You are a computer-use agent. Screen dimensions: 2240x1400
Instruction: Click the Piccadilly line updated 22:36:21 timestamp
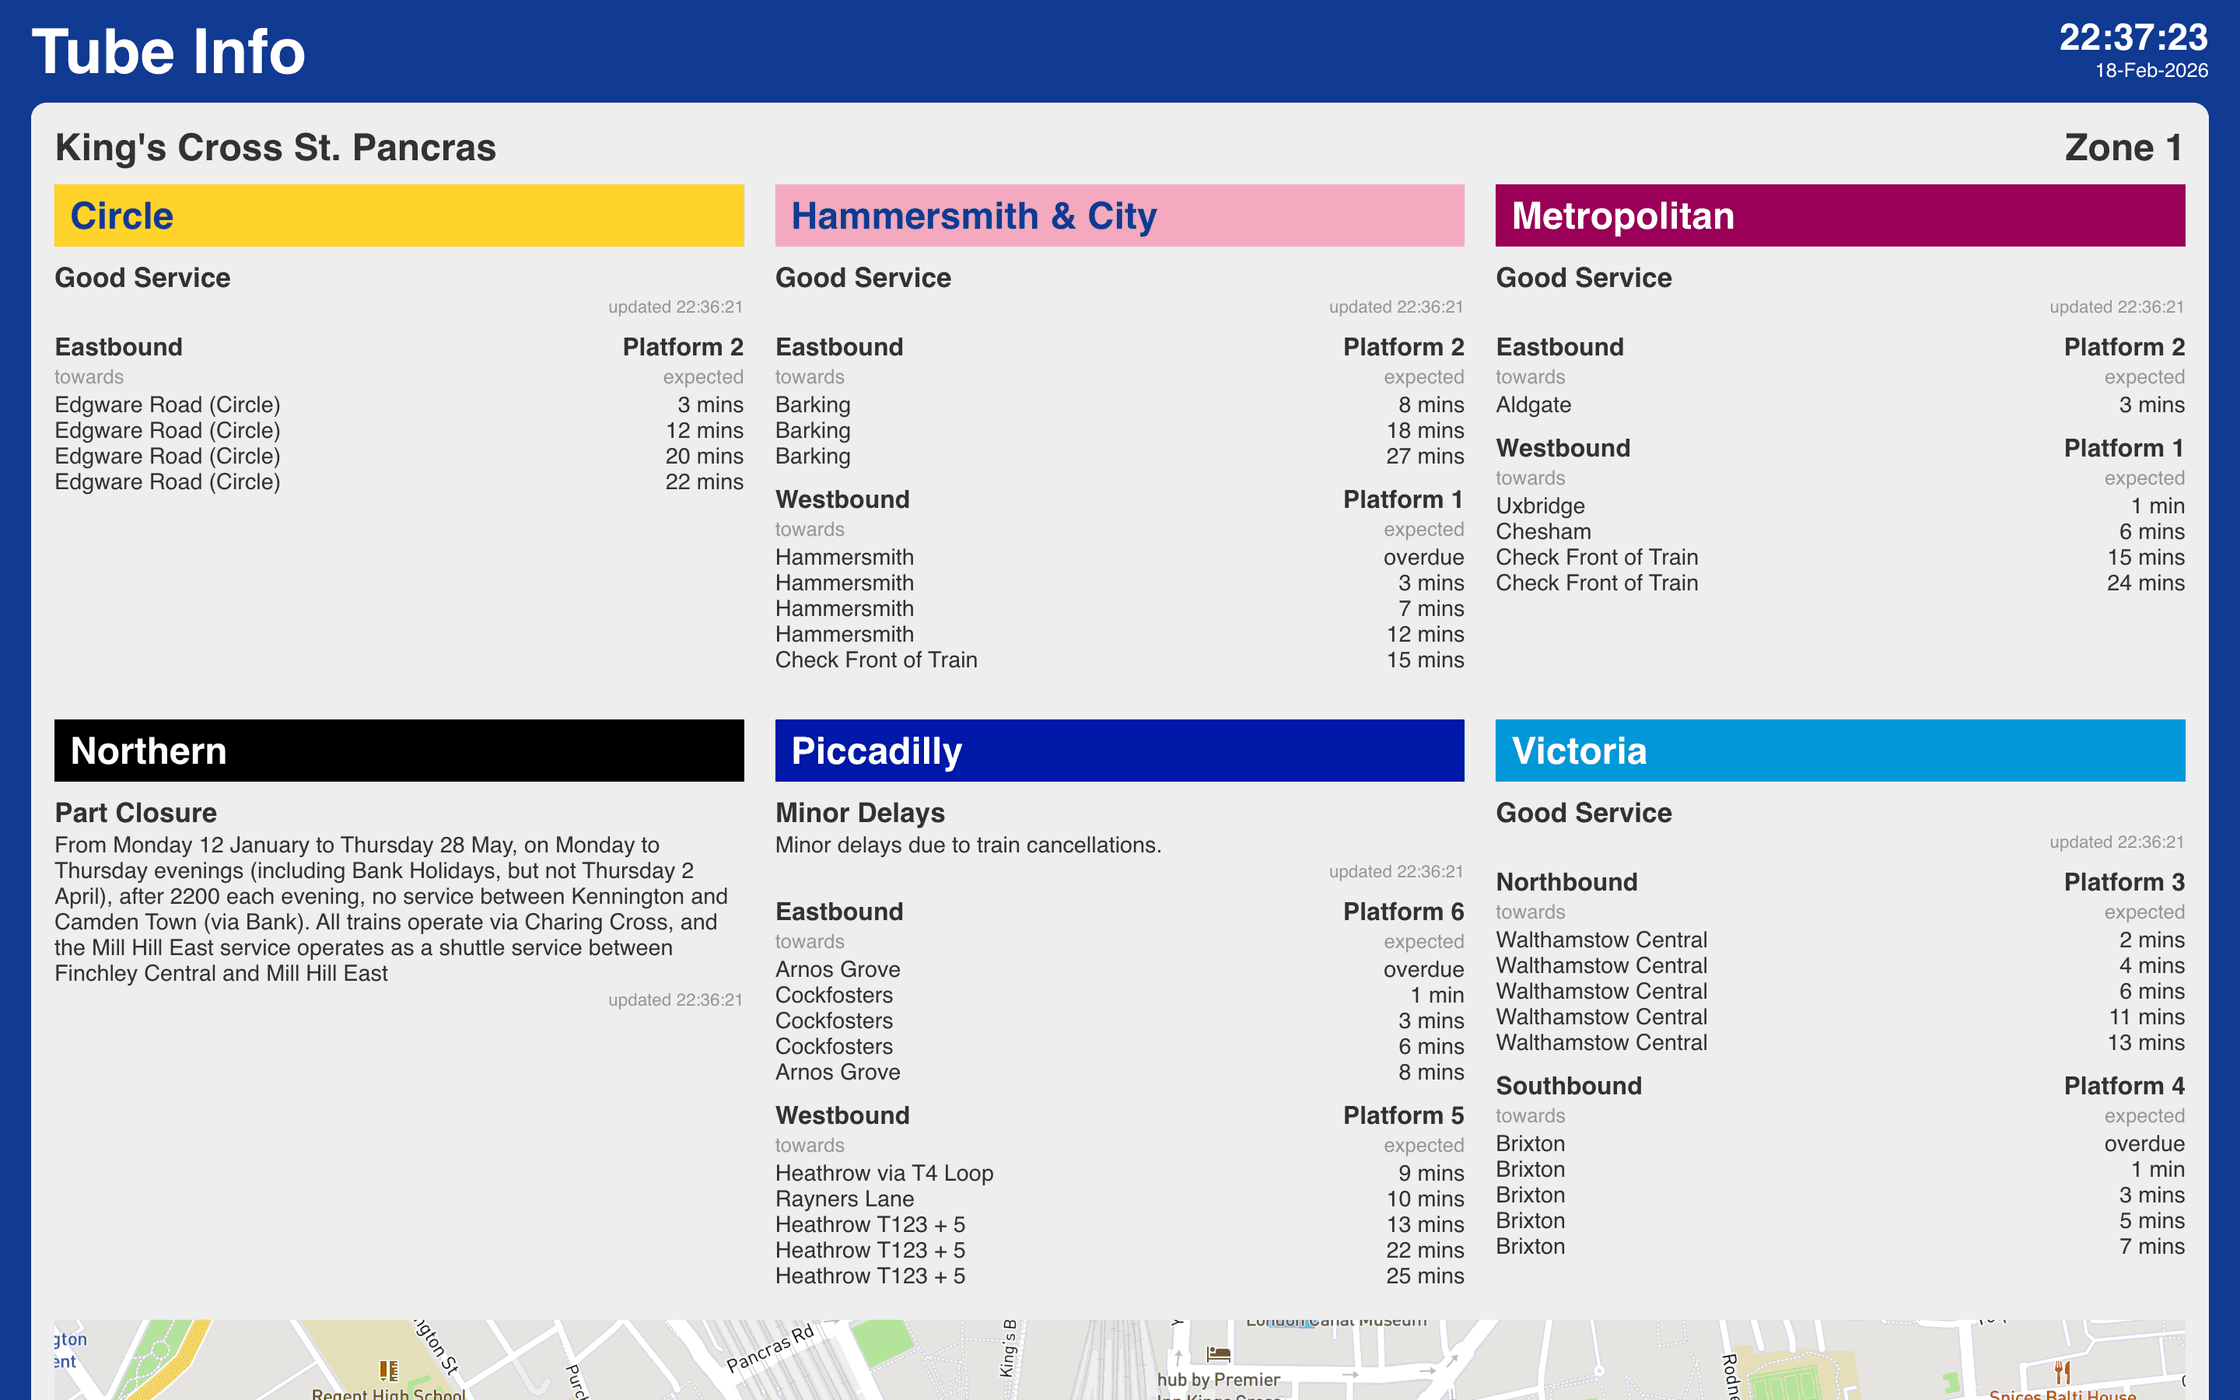tap(1396, 872)
